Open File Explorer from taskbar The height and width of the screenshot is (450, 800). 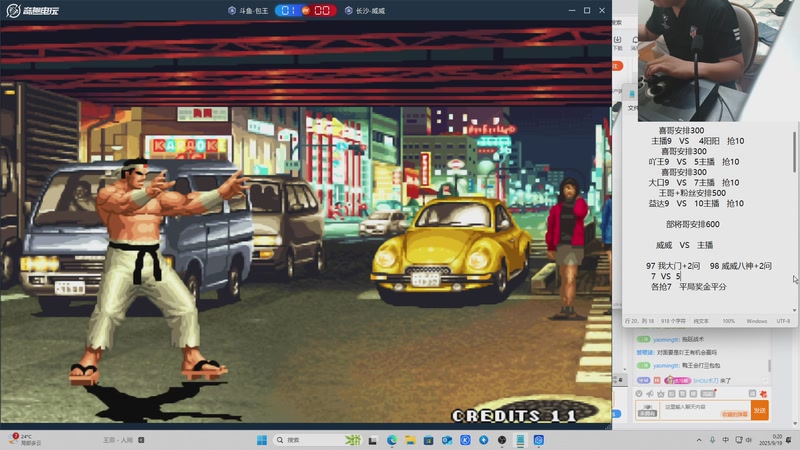click(410, 440)
